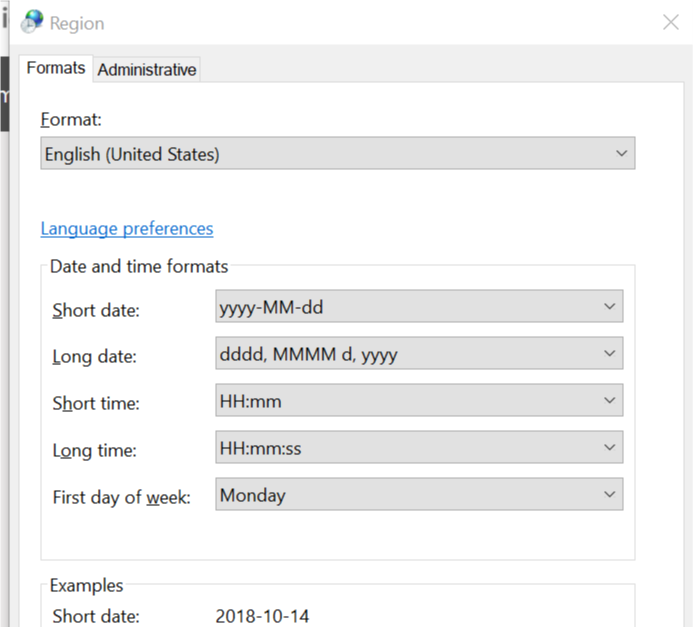Click the First day of week chevron
This screenshot has height=627, width=693.
[x=609, y=495]
